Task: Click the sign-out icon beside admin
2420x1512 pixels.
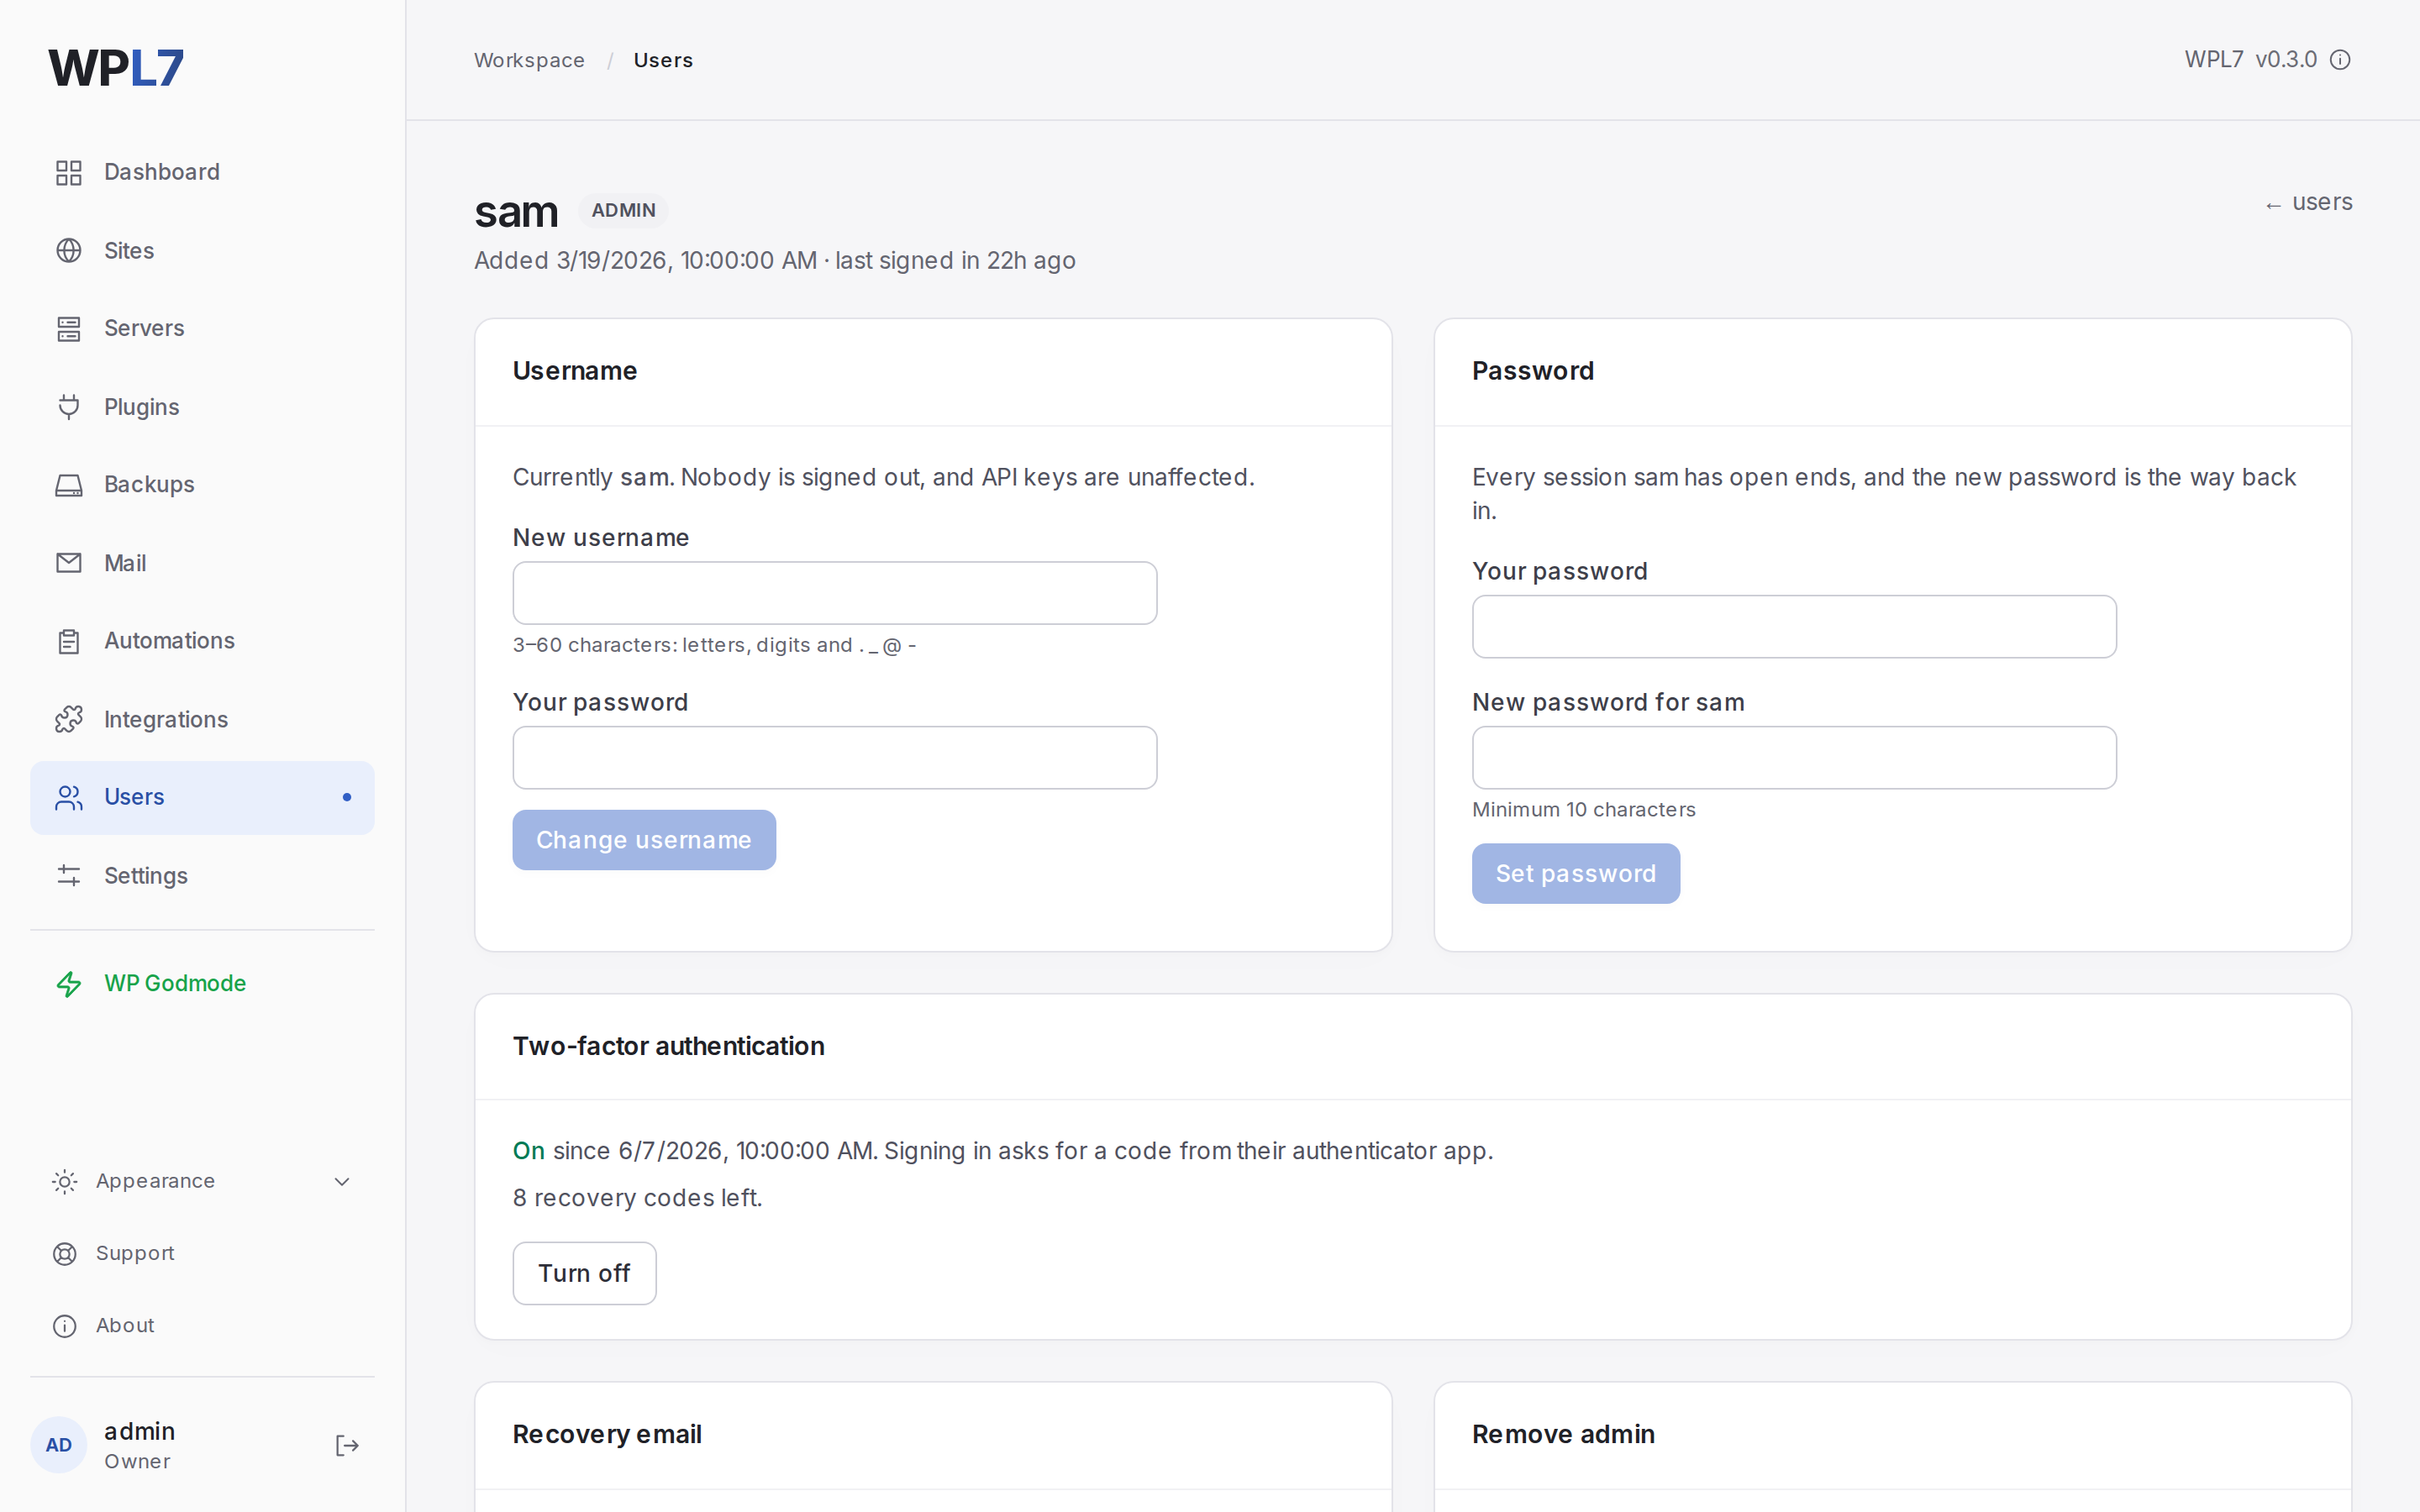Action: tap(346, 1445)
